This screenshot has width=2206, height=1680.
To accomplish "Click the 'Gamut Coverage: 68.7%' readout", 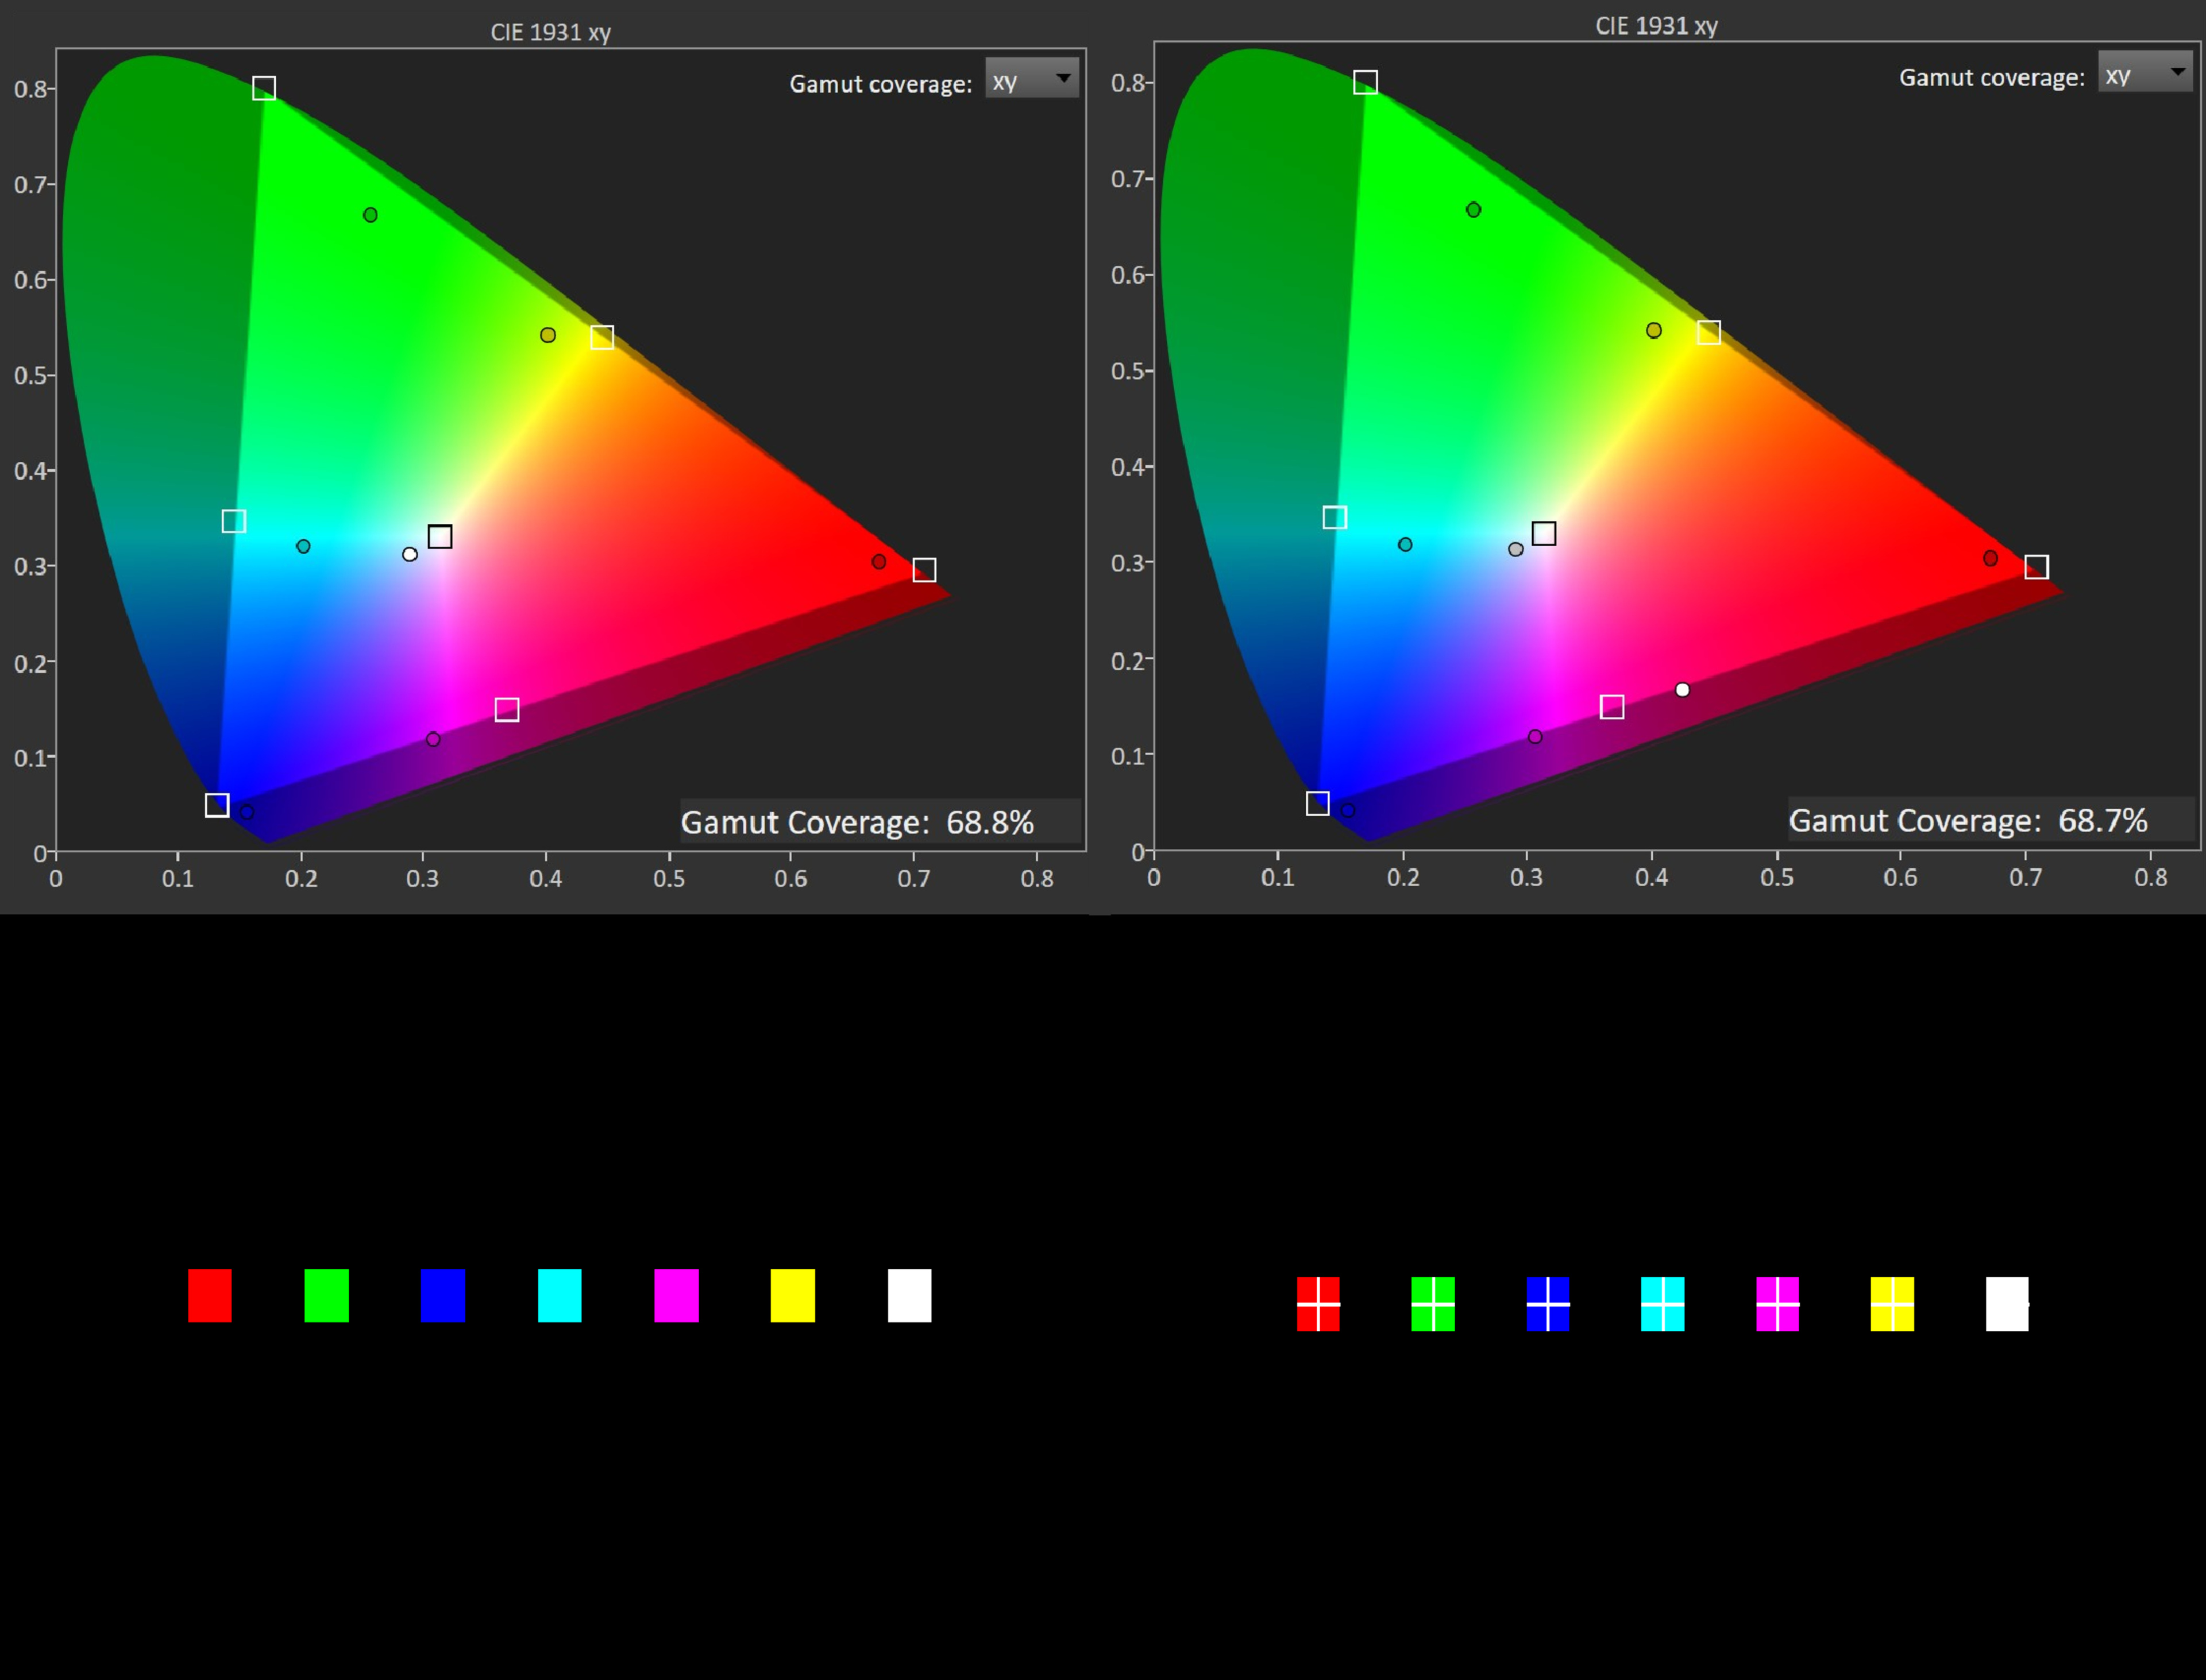I will coord(1968,821).
